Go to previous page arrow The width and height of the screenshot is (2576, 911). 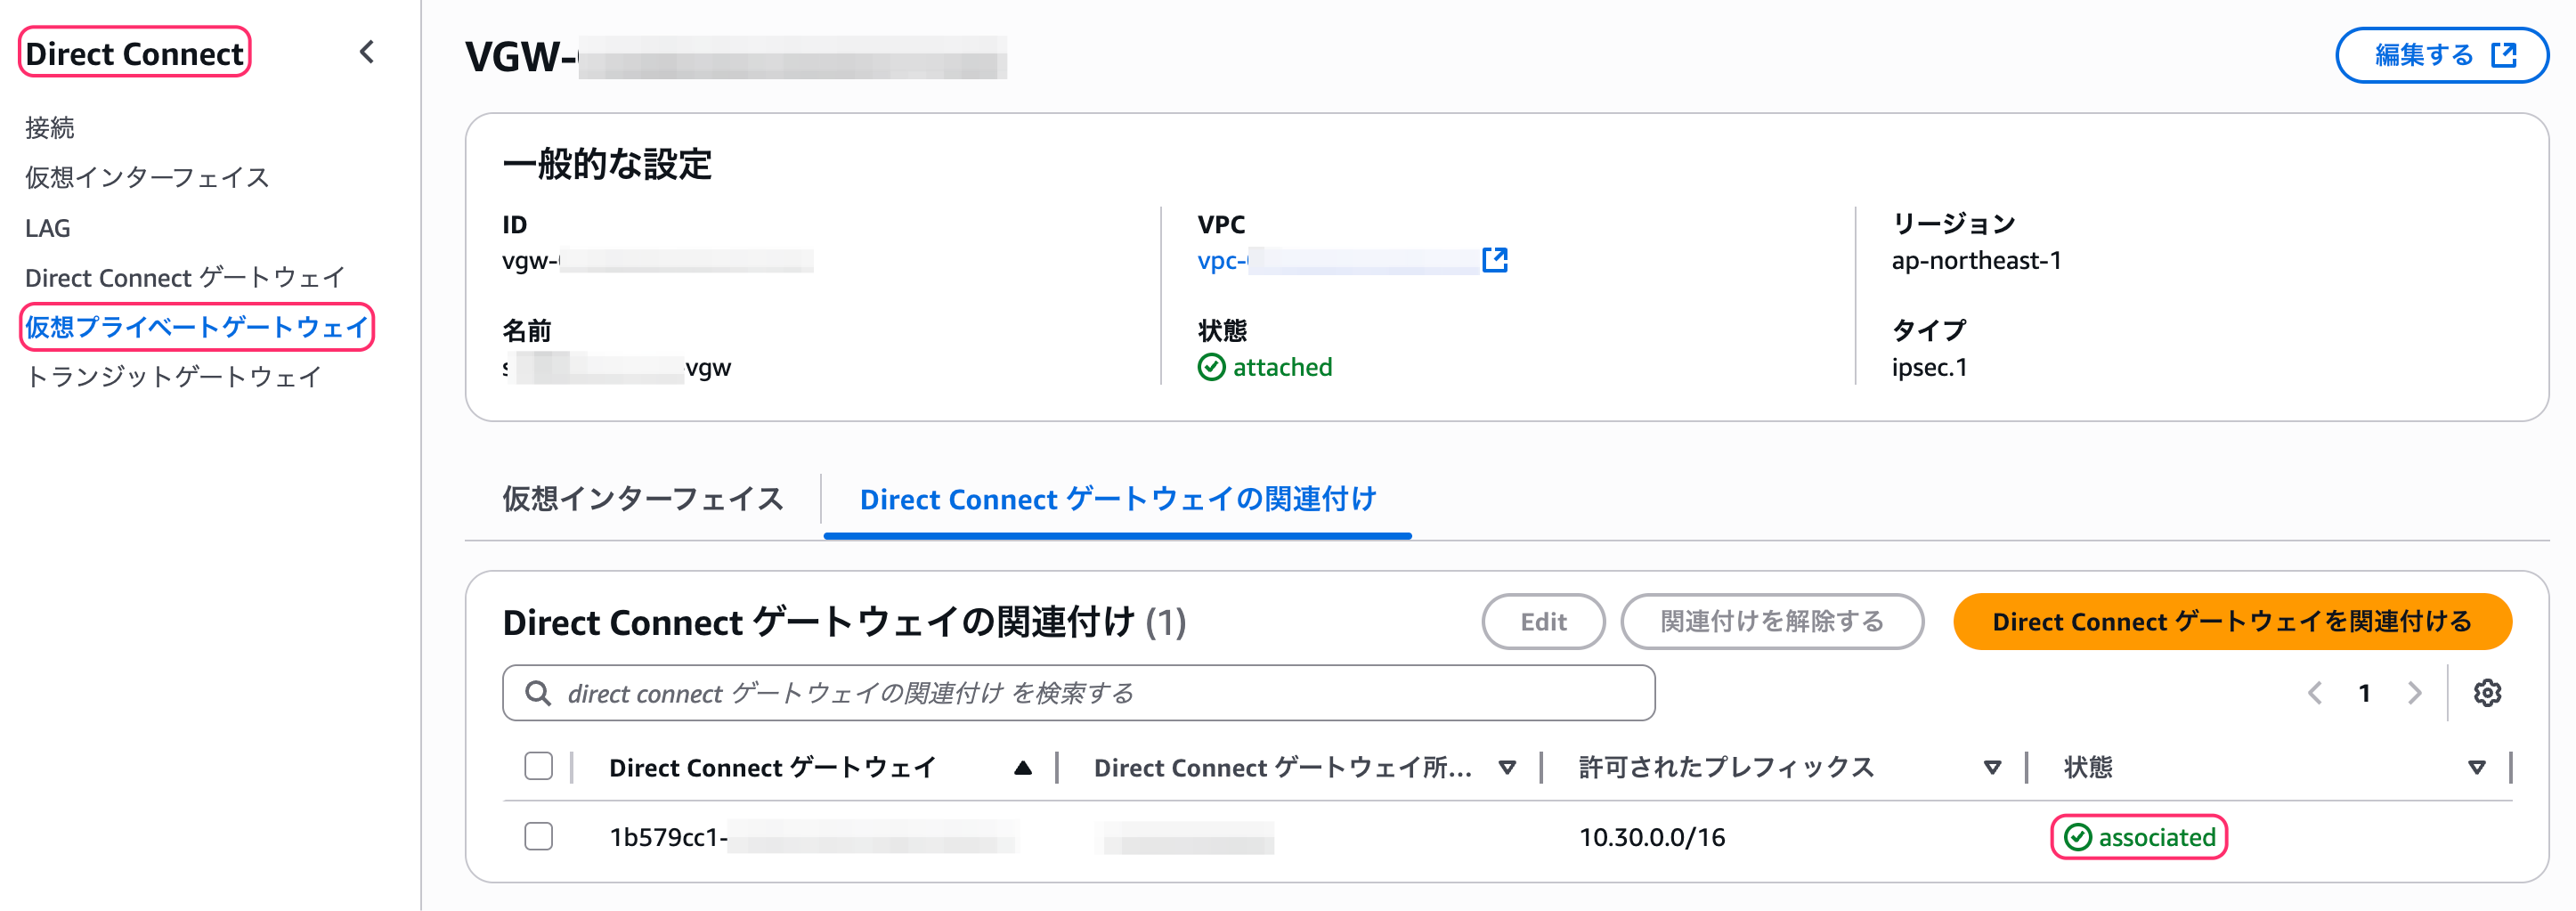tap(2315, 693)
